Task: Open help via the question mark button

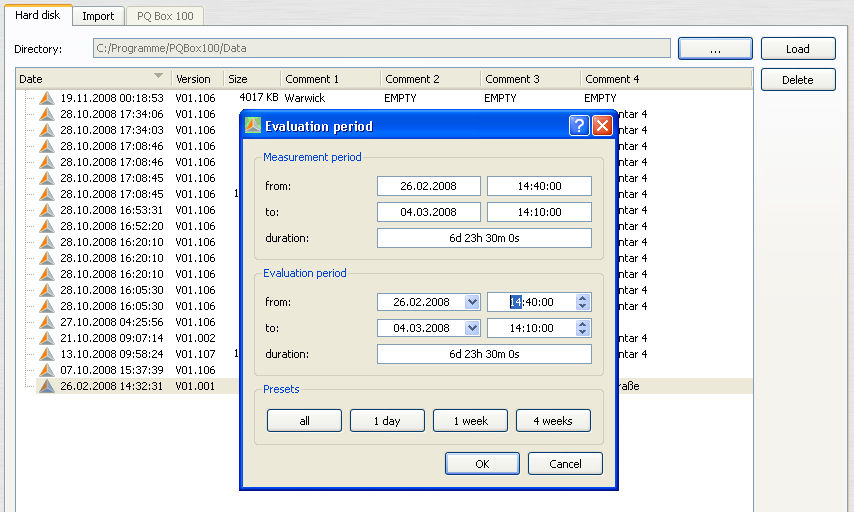Action: point(579,126)
